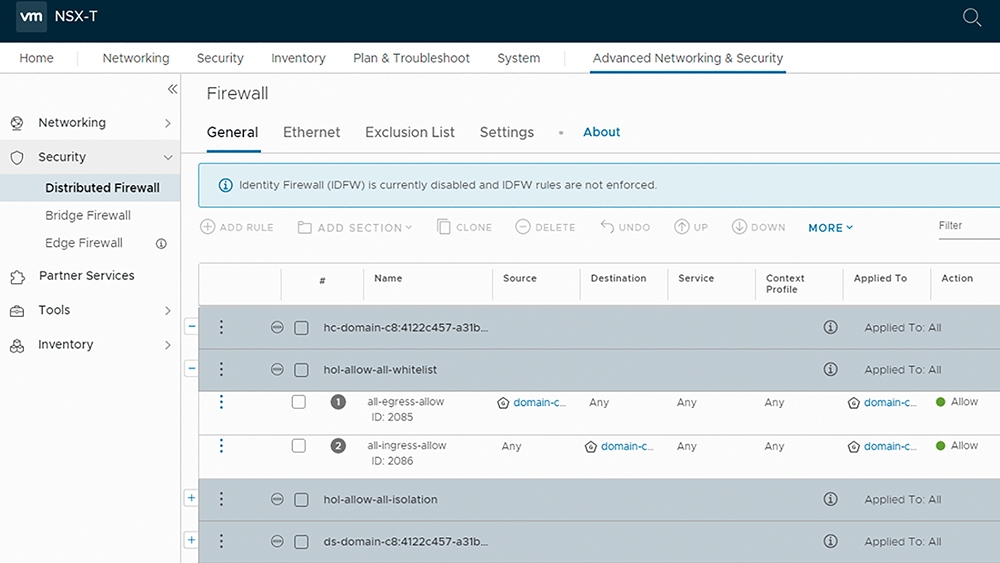The image size is (1000, 563).
Task: Open the top Networking menu
Action: pos(136,58)
